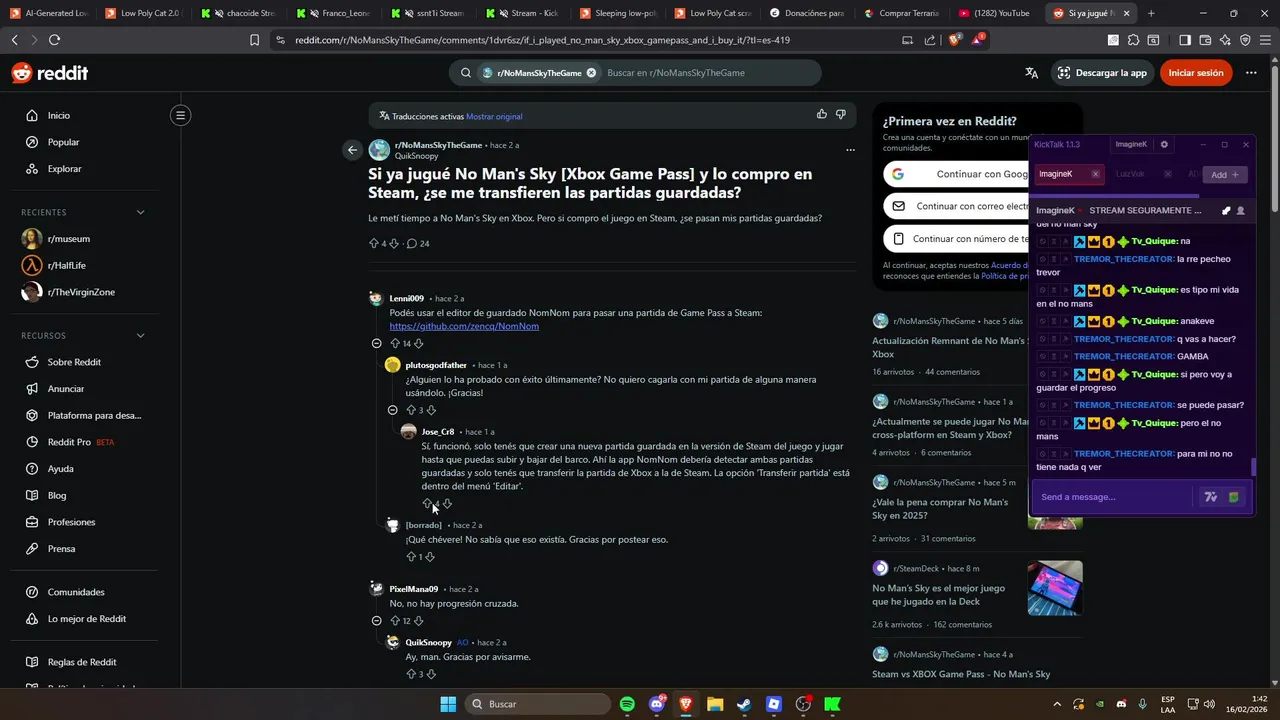The width and height of the screenshot is (1280, 720).
Task: Click Descargar la app button
Action: click(1101, 73)
